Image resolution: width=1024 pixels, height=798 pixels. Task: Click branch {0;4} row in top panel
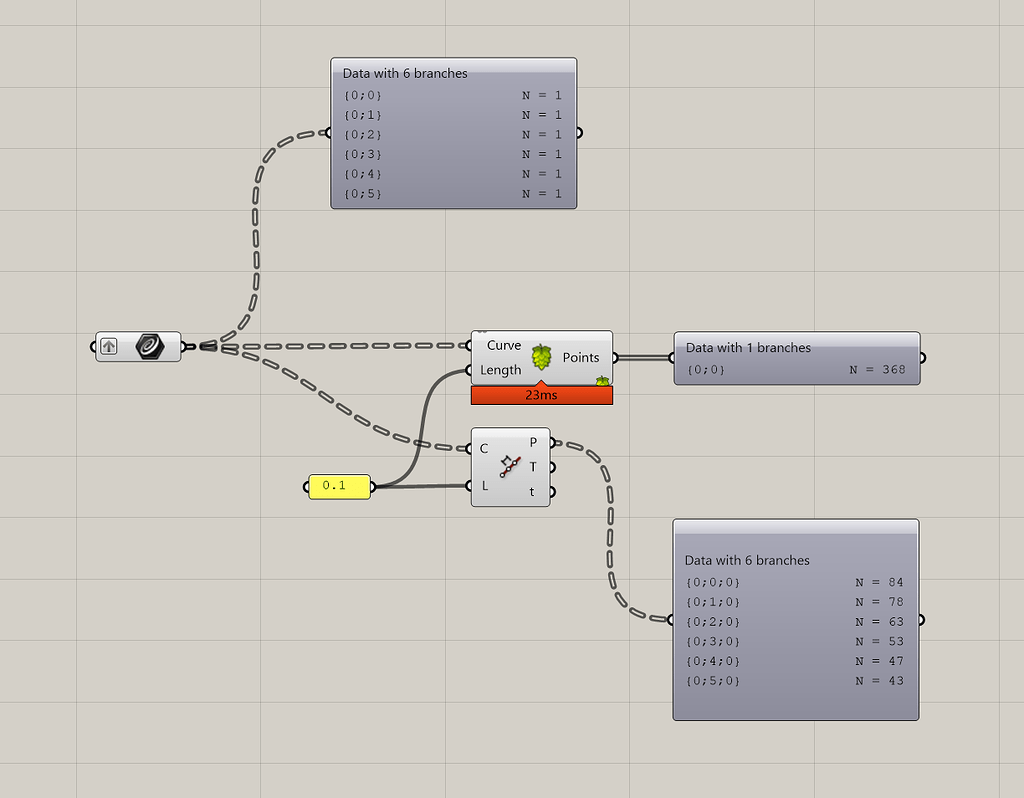point(453,174)
